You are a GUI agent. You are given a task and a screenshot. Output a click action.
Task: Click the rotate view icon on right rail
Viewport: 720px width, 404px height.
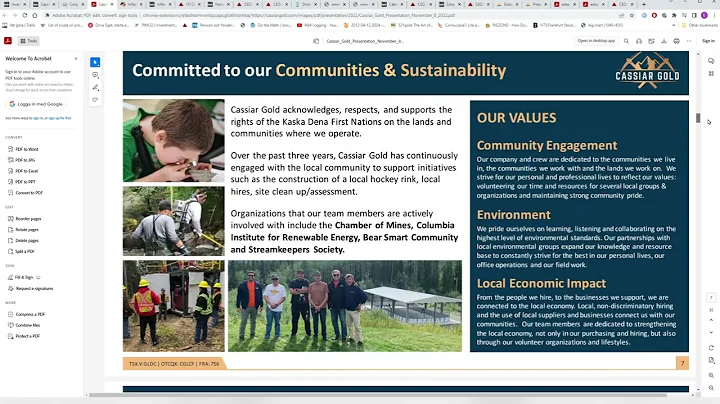(x=711, y=348)
